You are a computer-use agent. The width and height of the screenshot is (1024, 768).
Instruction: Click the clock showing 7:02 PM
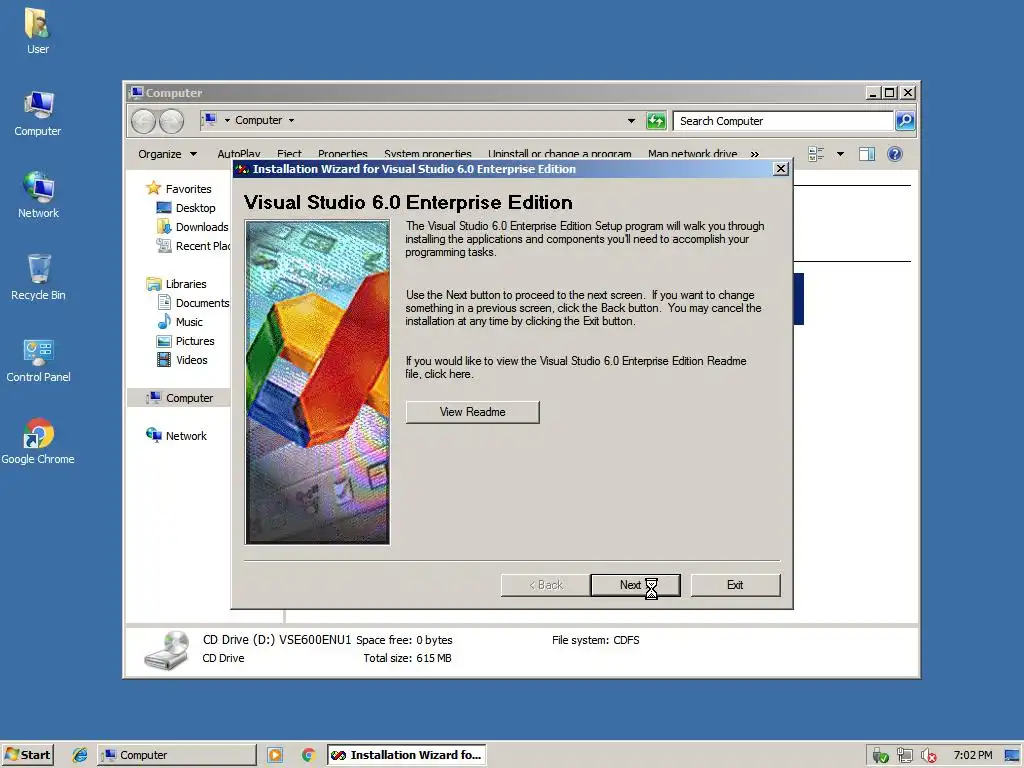[x=972, y=755]
